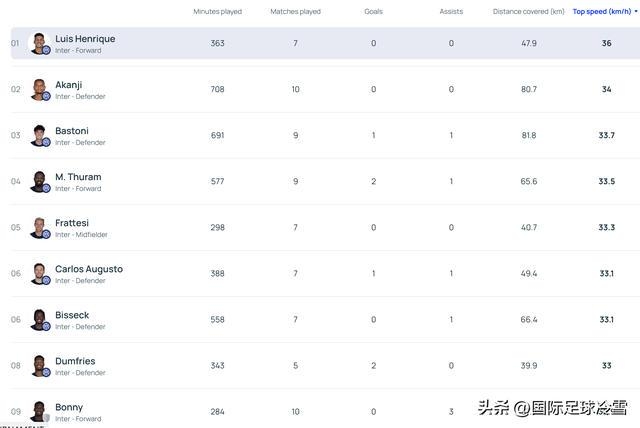
Task: Select the Carlos Augusto name link
Action: tap(89, 269)
